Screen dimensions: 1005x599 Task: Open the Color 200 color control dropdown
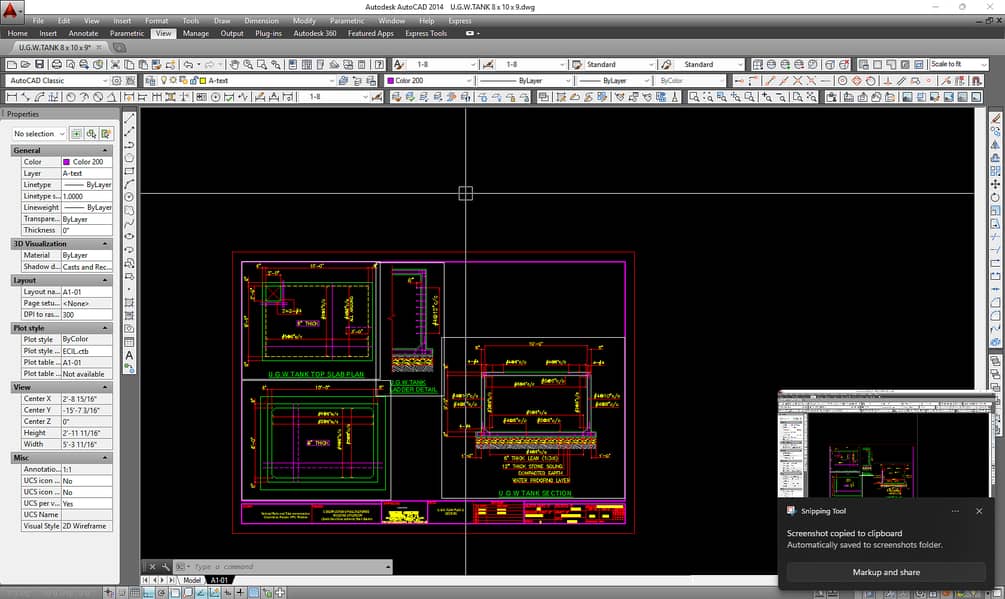(429, 81)
